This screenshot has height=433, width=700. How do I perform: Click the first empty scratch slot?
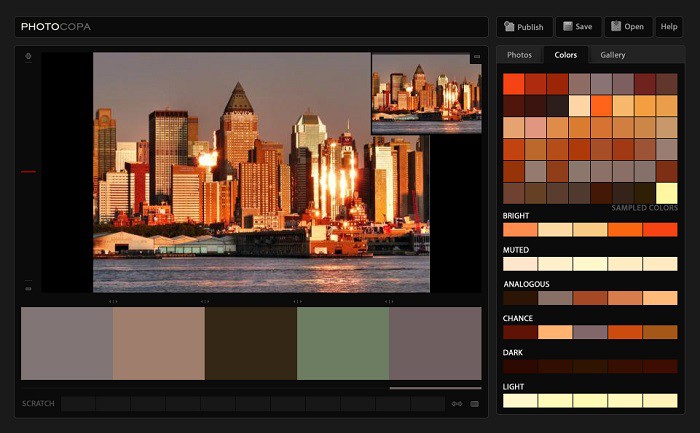[x=78, y=404]
